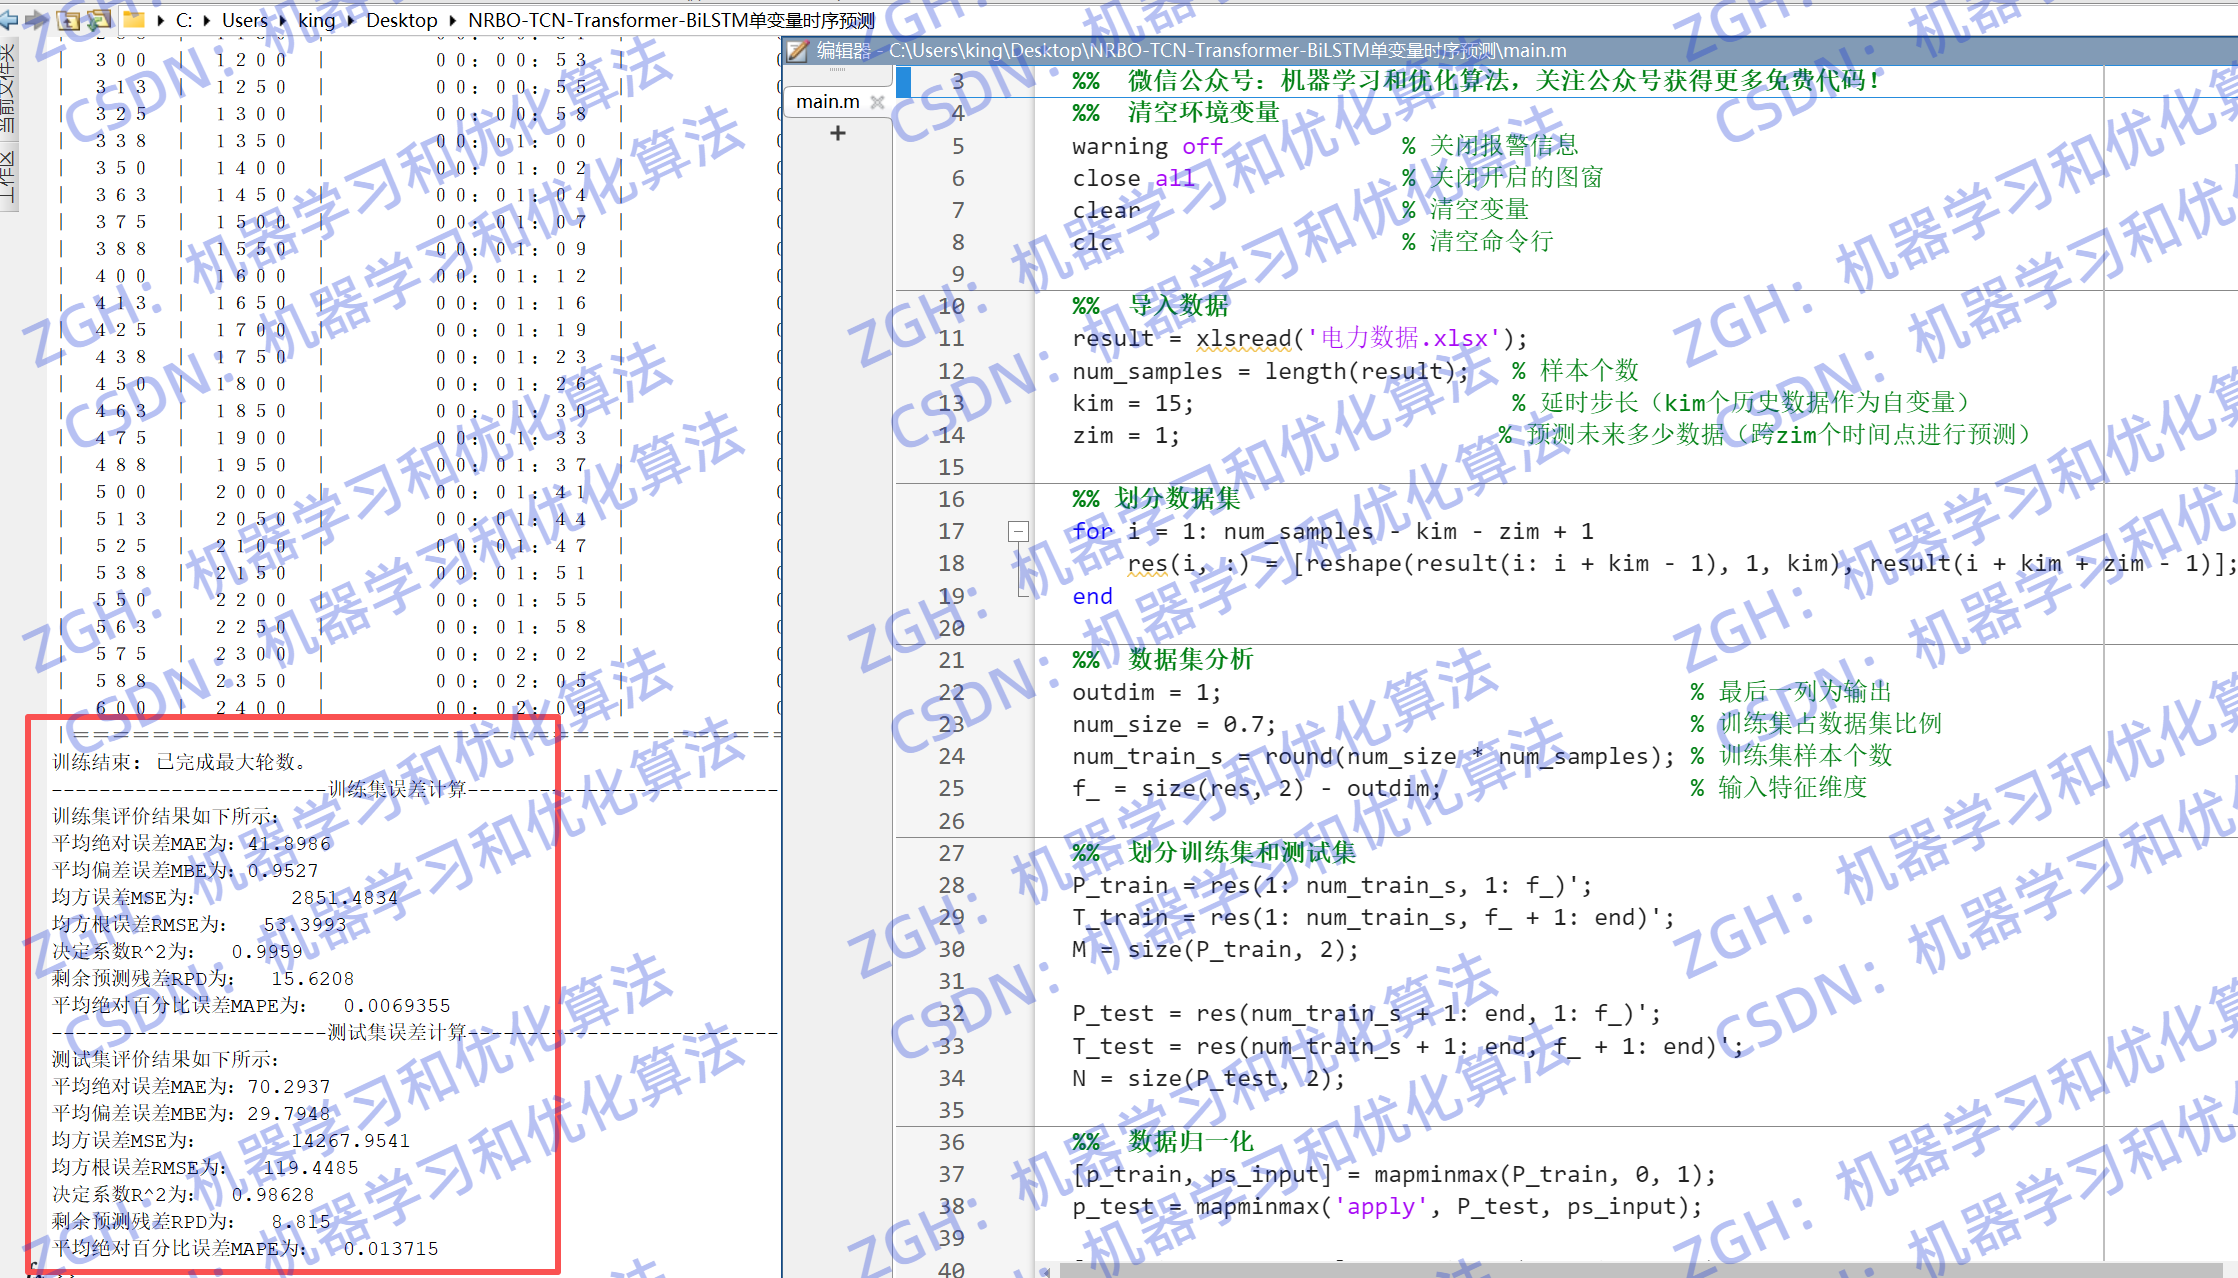Expand the arrow after C: in path

point(207,20)
